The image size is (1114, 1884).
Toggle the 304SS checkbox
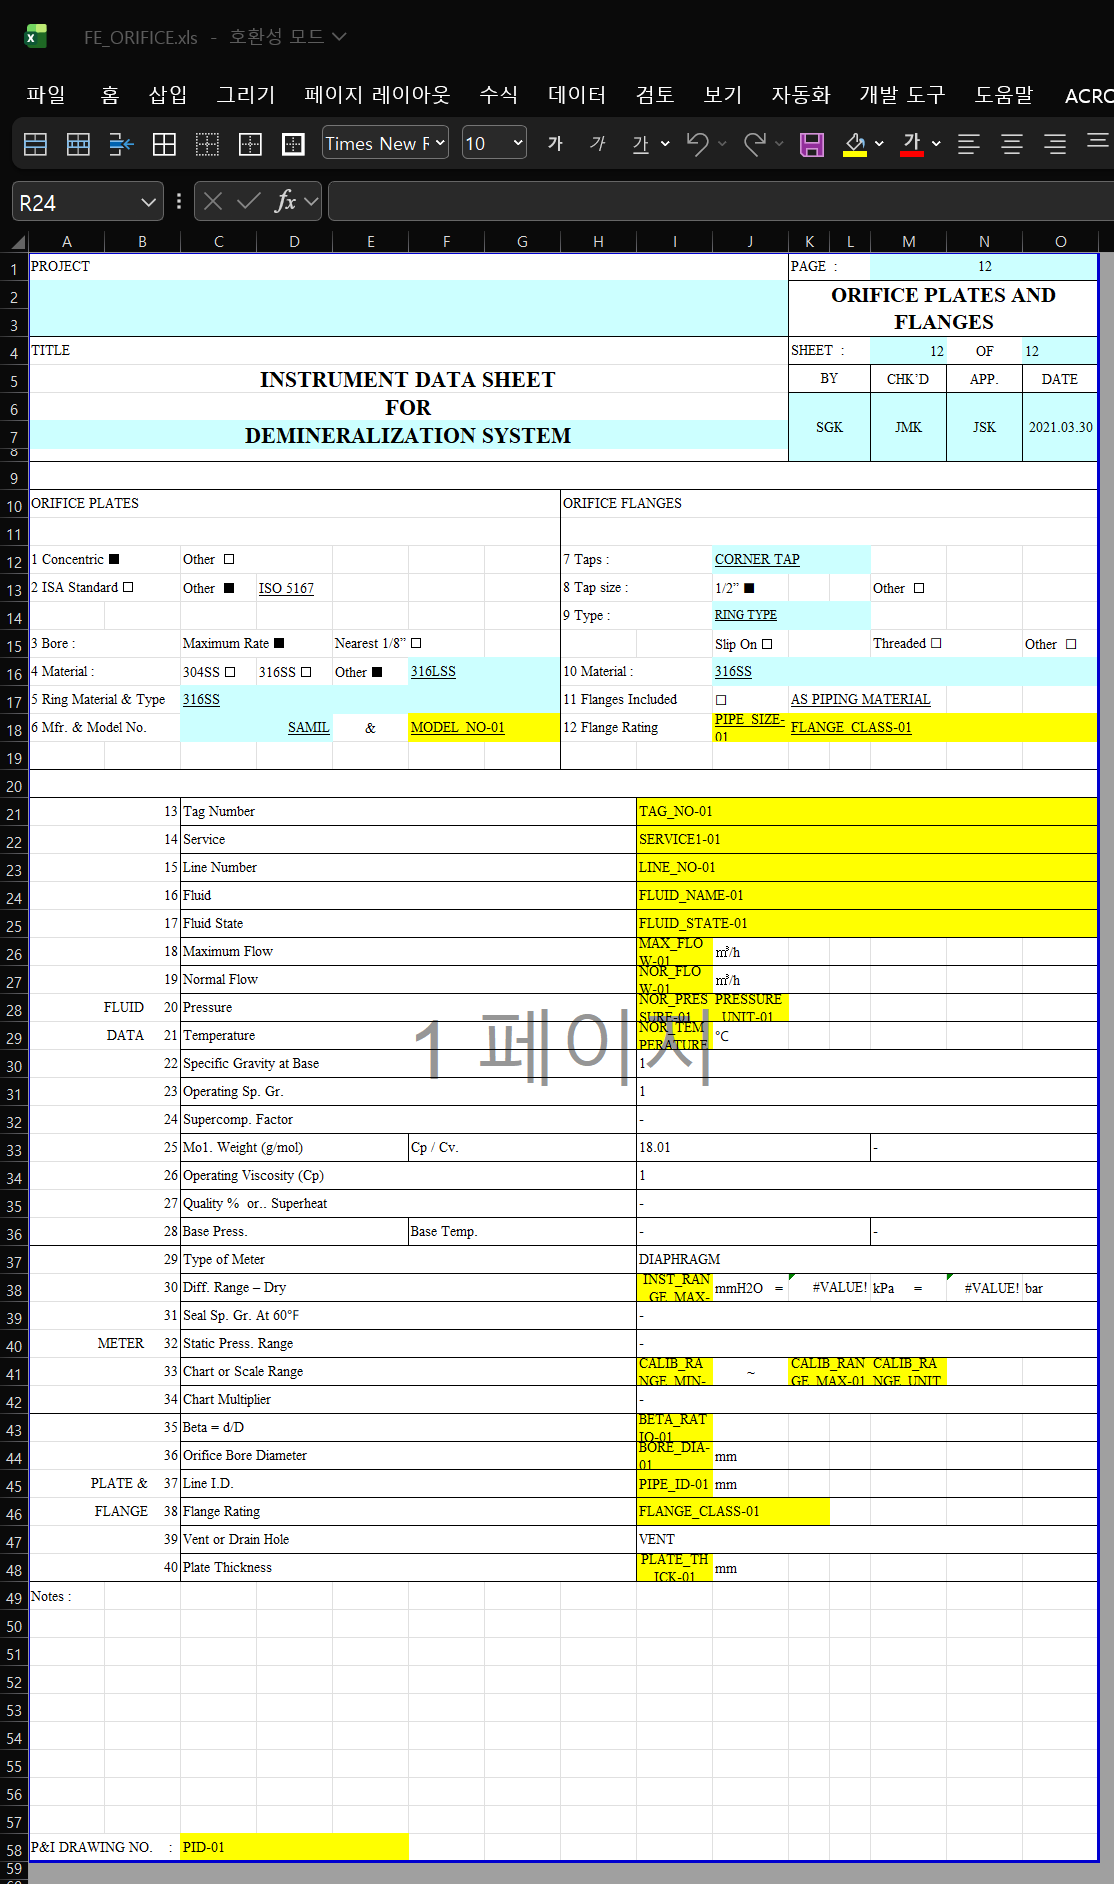(x=230, y=672)
